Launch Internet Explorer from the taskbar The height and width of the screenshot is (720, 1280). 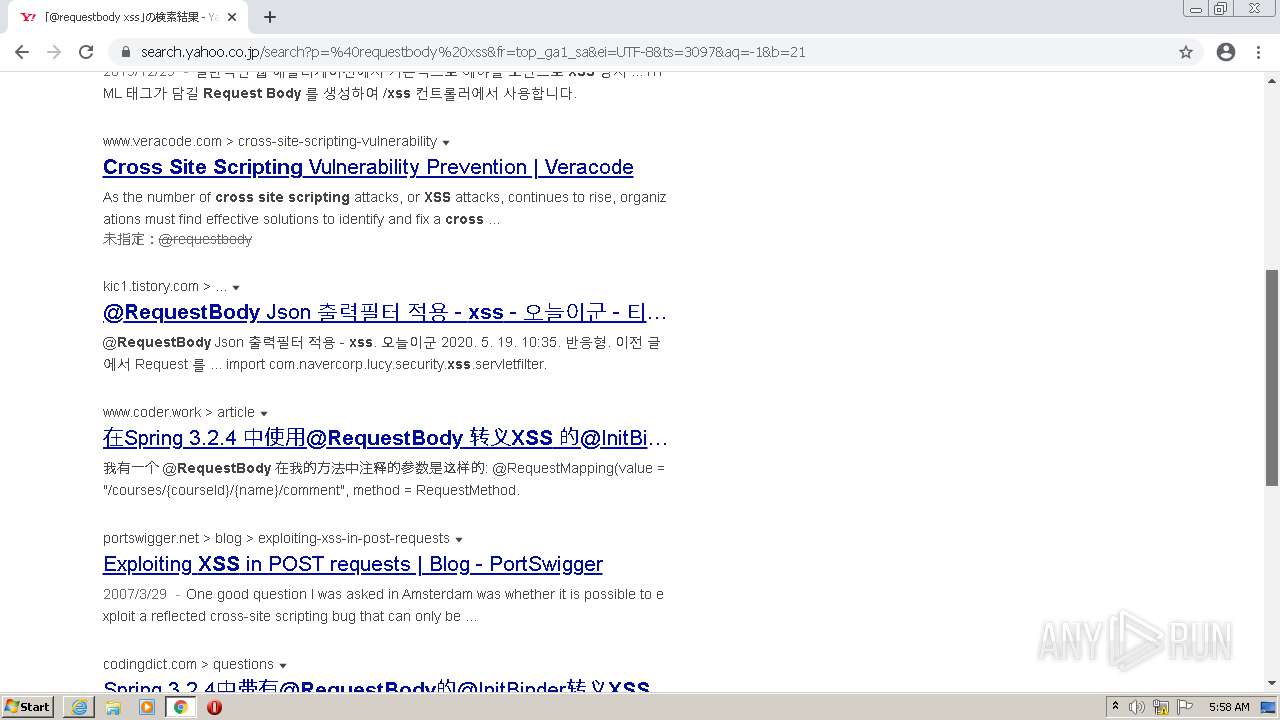[x=79, y=707]
